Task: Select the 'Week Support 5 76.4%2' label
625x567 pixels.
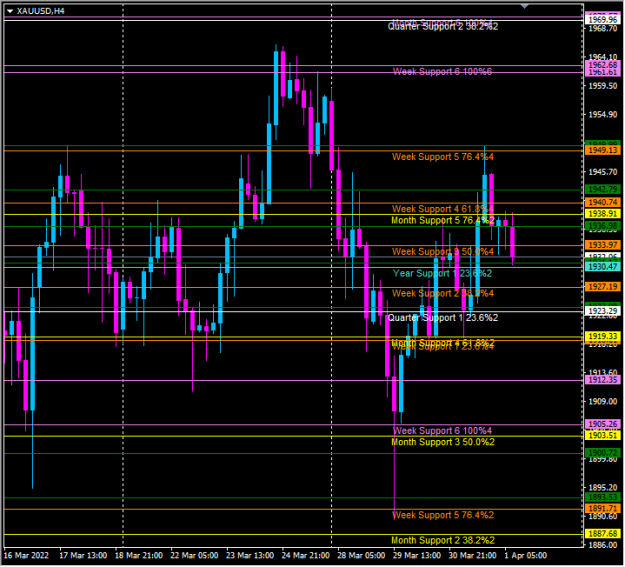Action: (x=443, y=516)
